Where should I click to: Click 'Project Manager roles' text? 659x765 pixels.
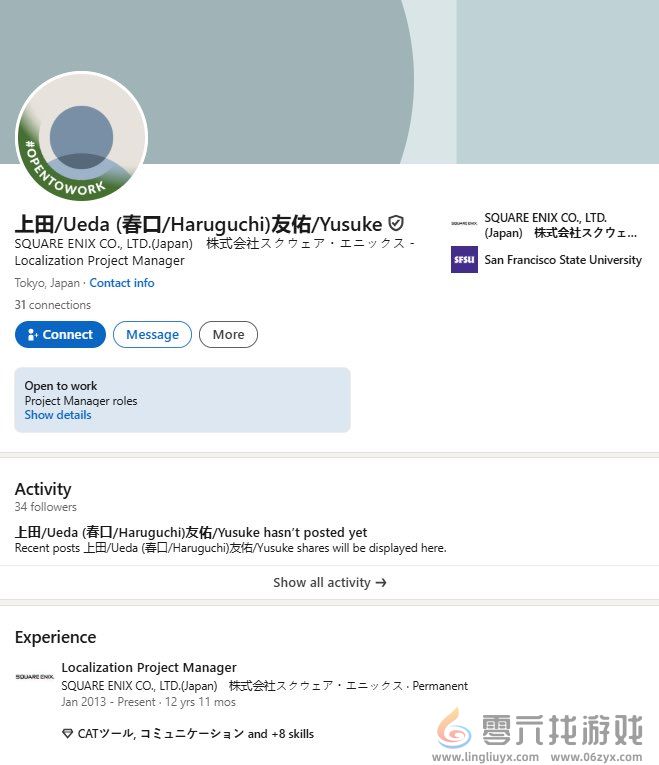tap(81, 401)
